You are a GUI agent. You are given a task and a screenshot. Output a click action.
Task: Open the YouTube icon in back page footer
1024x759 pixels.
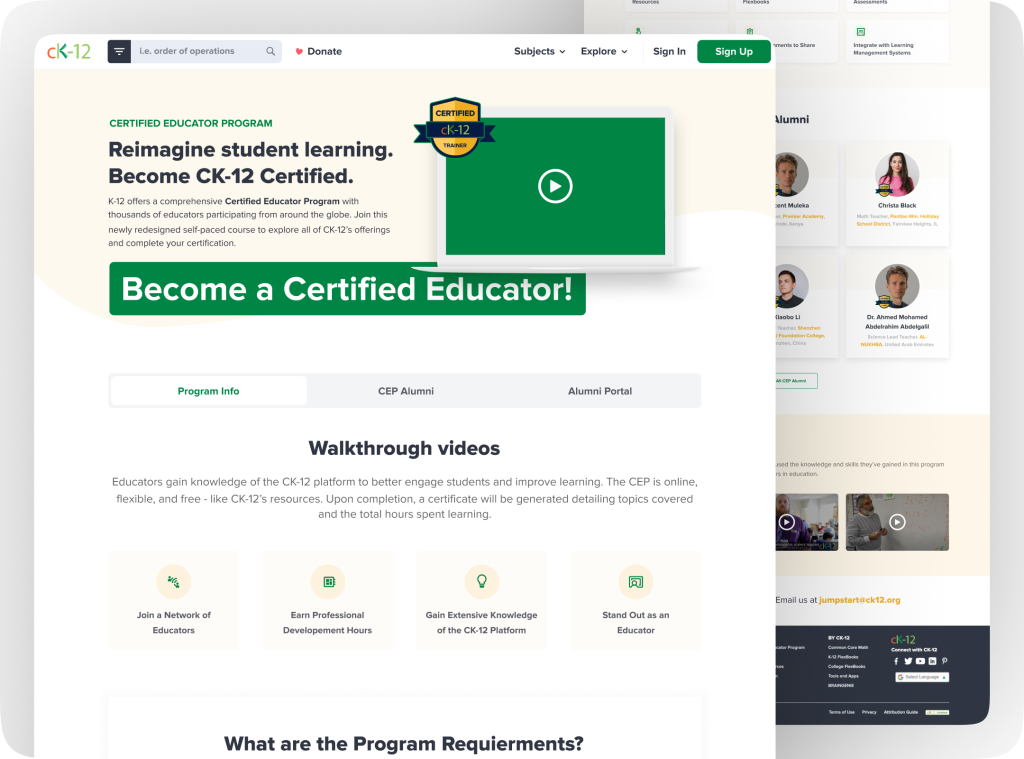pyautogui.click(x=920, y=661)
